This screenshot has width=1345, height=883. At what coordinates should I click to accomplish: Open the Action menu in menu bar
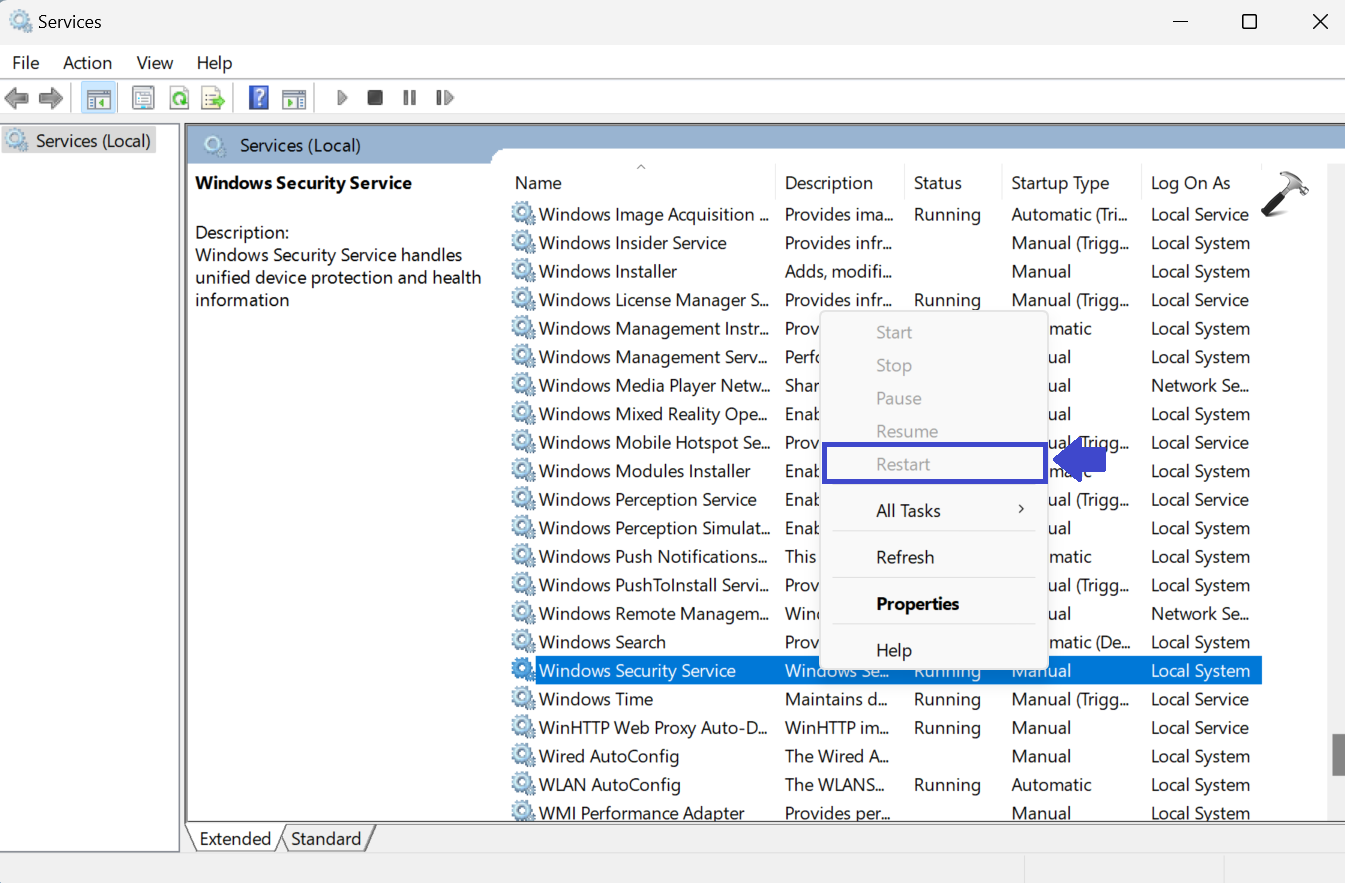(87, 63)
